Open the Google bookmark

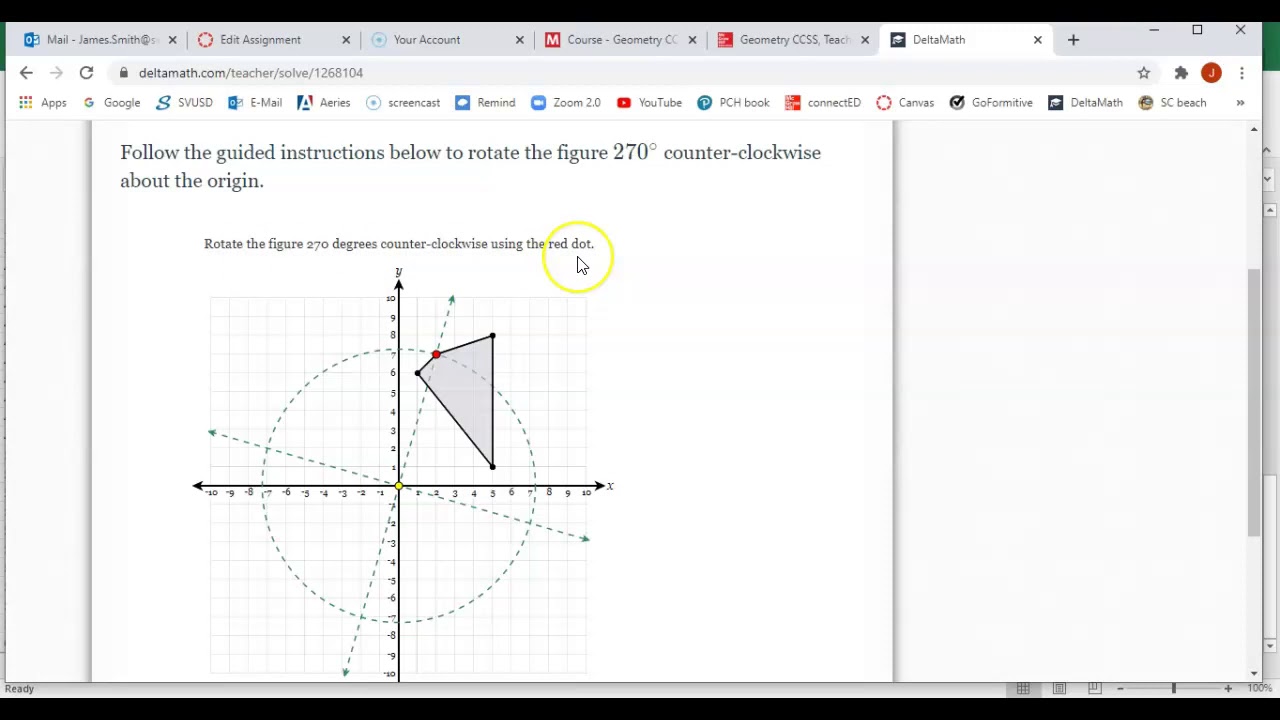[112, 103]
